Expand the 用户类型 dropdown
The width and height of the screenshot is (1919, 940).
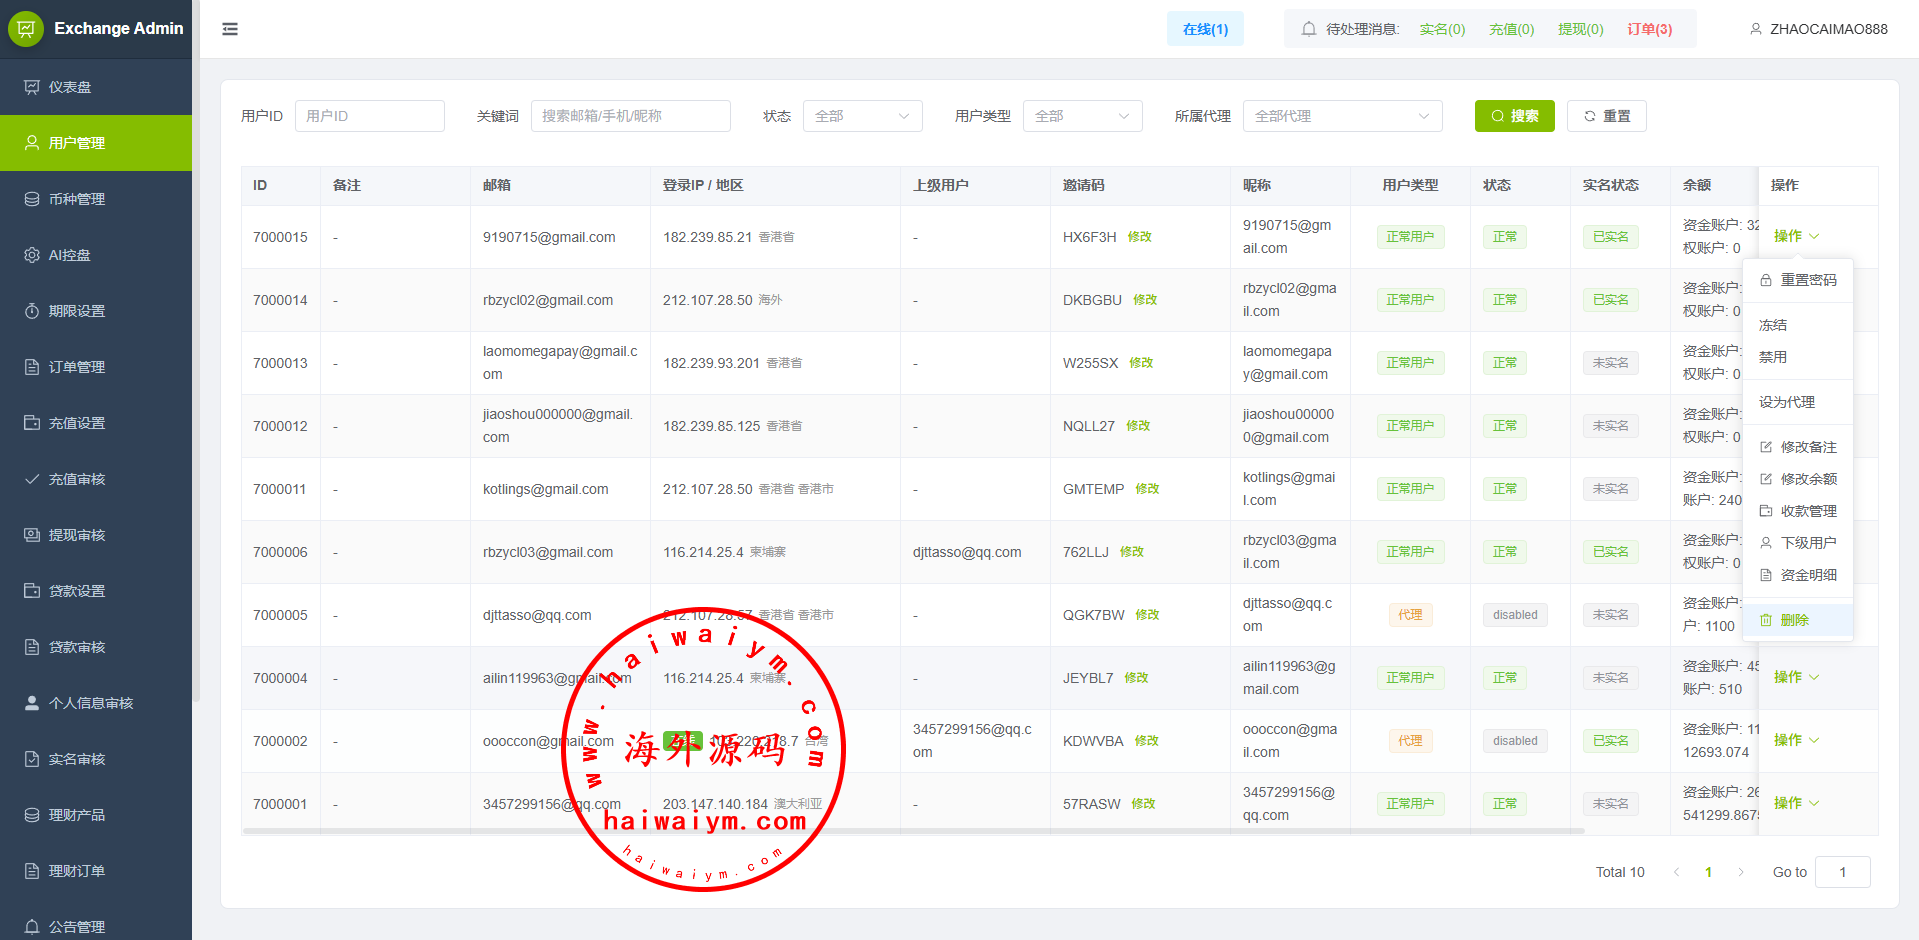(x=1082, y=116)
